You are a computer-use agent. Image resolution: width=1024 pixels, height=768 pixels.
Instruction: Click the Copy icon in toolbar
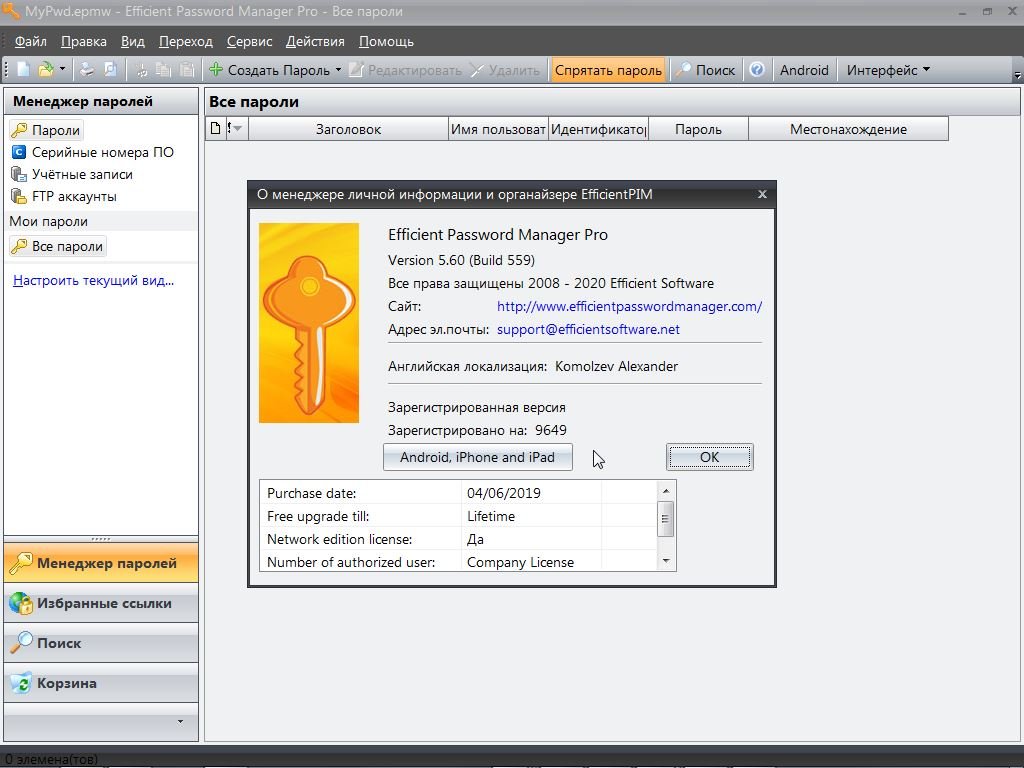tap(163, 70)
